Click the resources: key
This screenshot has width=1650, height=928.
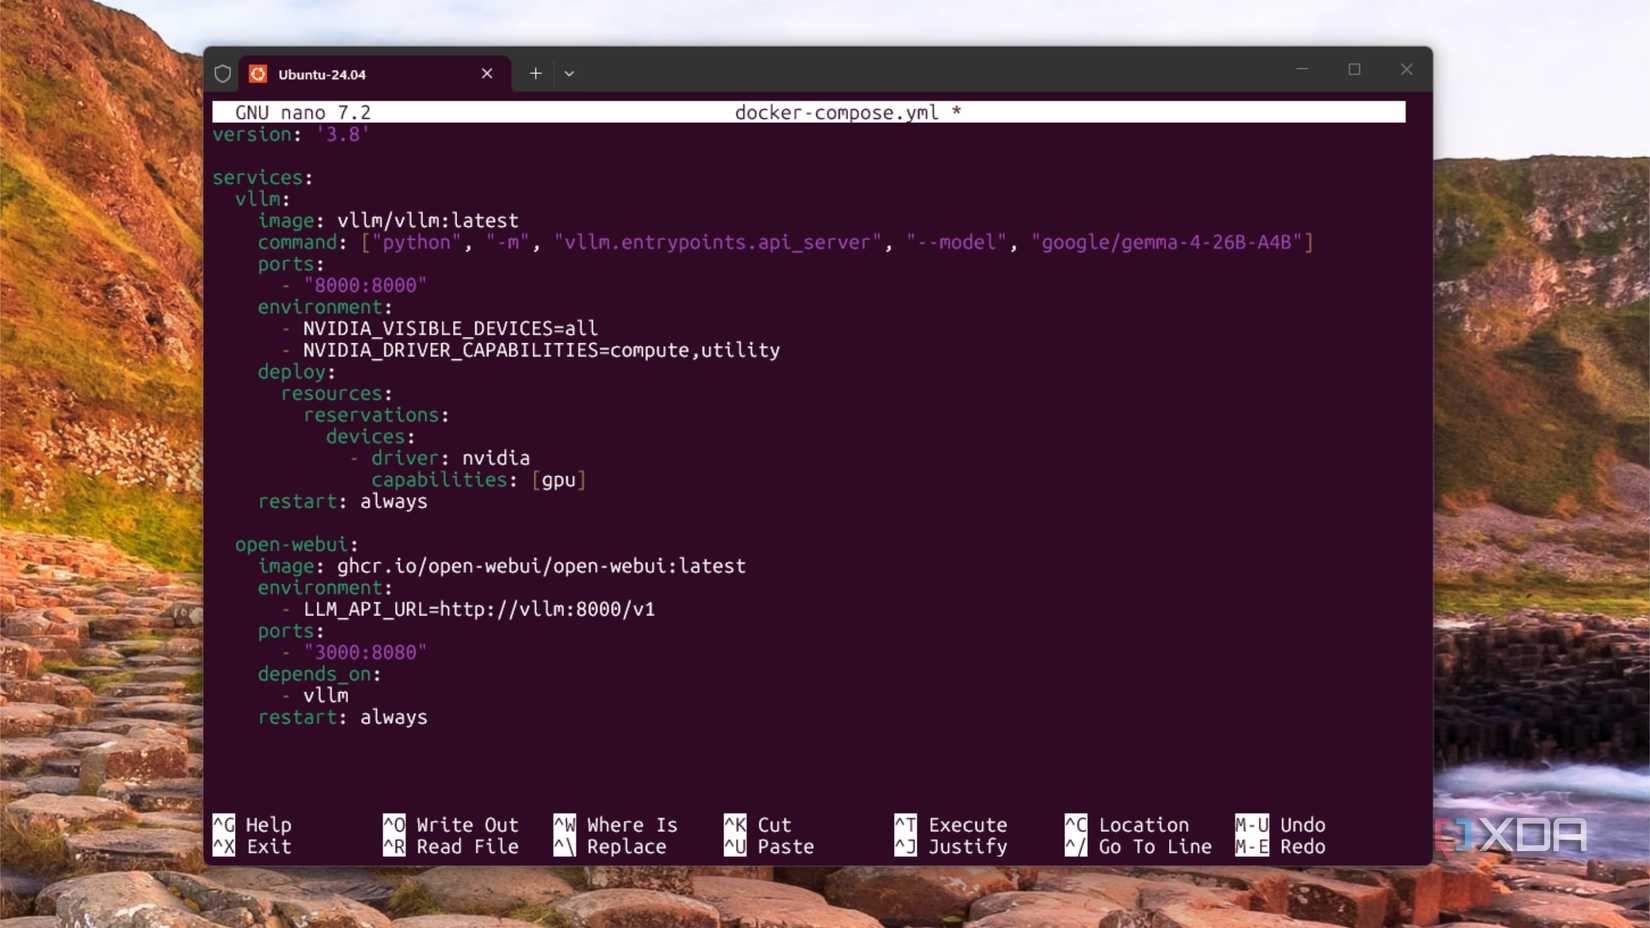pos(337,393)
